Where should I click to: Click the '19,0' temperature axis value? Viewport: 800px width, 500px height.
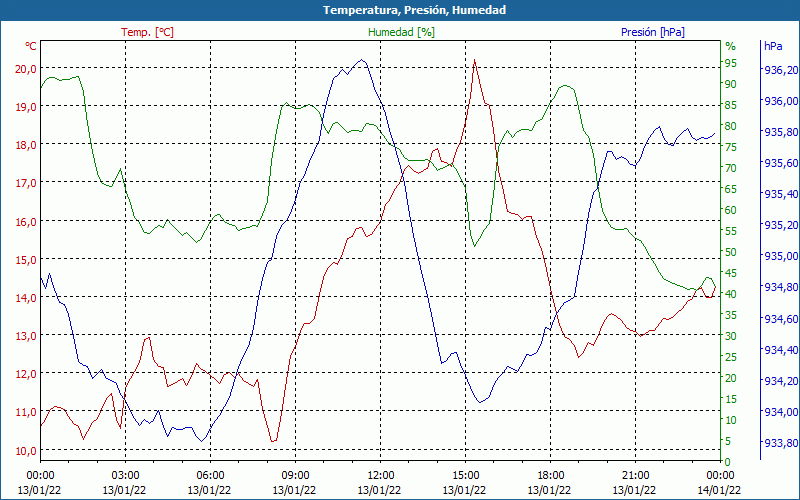point(26,107)
